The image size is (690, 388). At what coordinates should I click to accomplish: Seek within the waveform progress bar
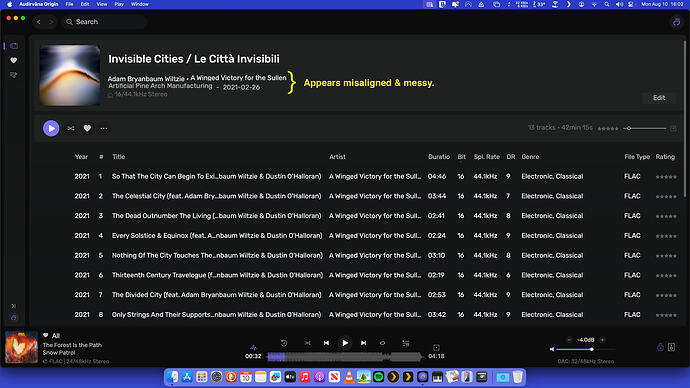345,357
